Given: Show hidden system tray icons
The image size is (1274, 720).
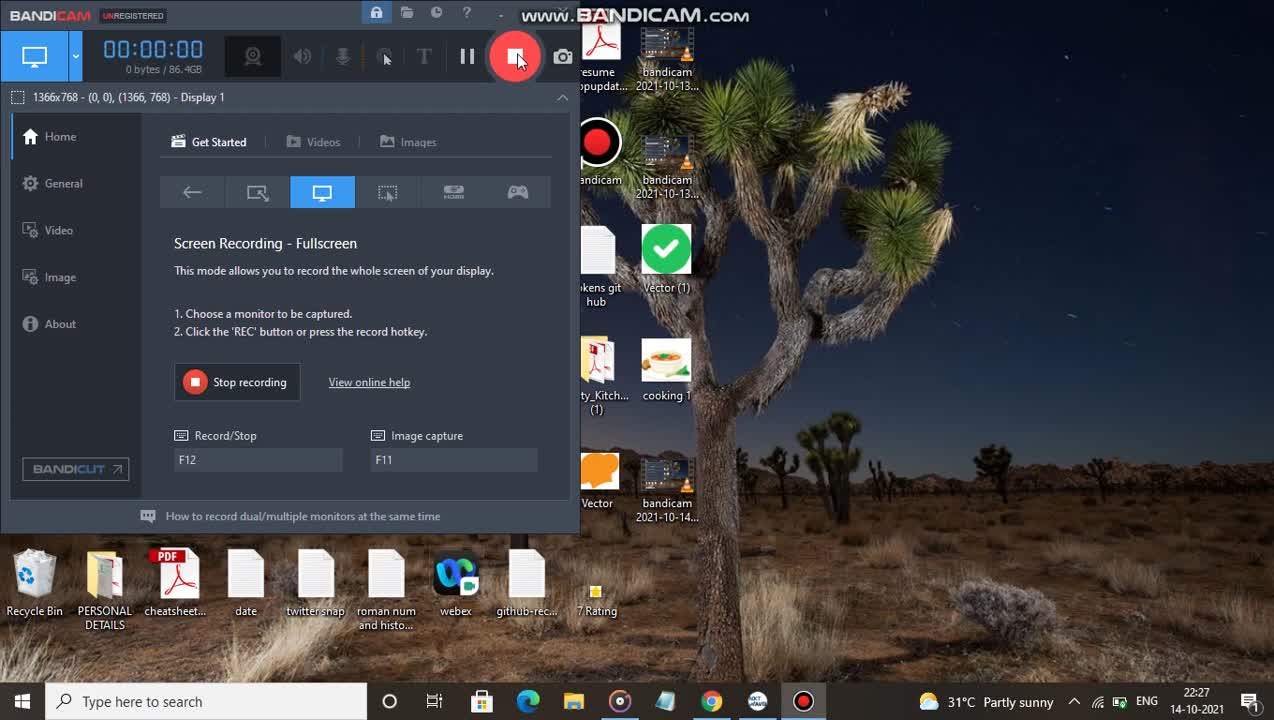Looking at the screenshot, I should pyautogui.click(x=1074, y=702).
